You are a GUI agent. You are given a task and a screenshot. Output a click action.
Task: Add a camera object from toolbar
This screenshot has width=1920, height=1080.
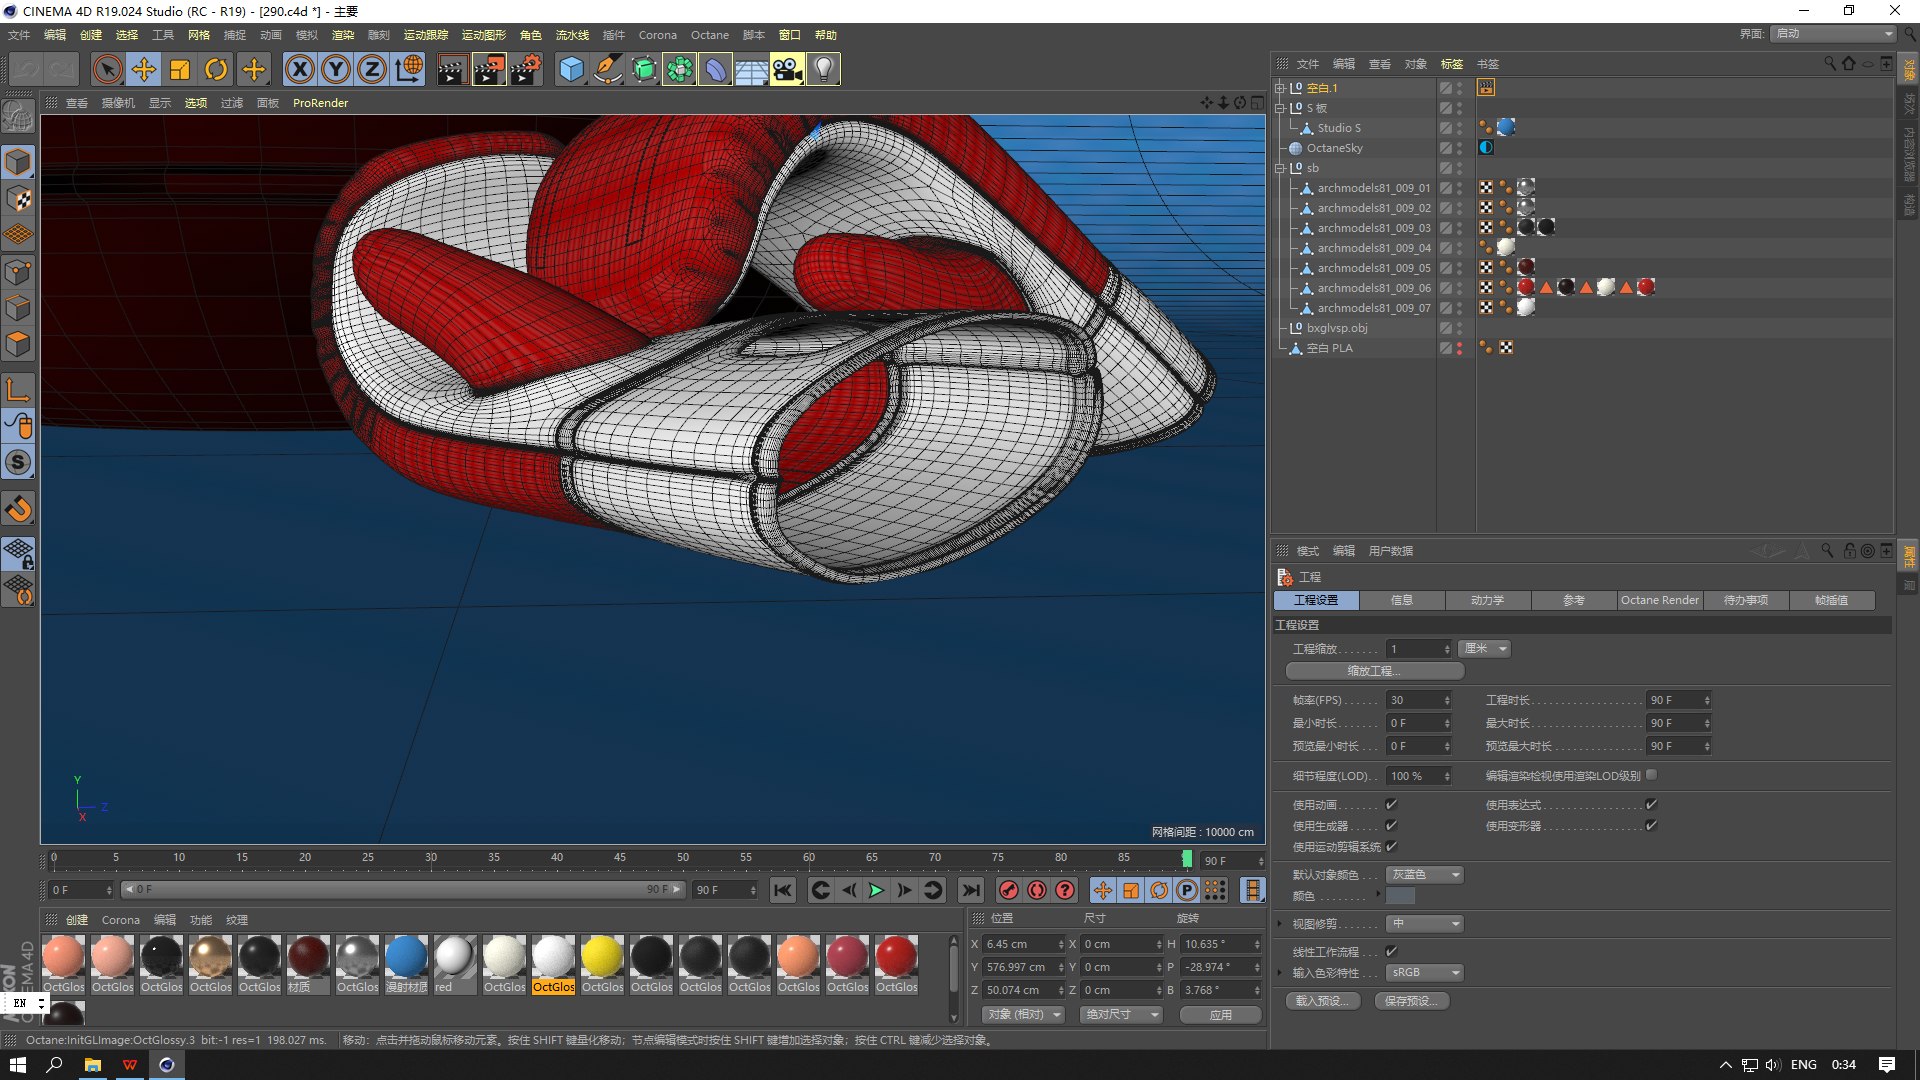(x=787, y=70)
